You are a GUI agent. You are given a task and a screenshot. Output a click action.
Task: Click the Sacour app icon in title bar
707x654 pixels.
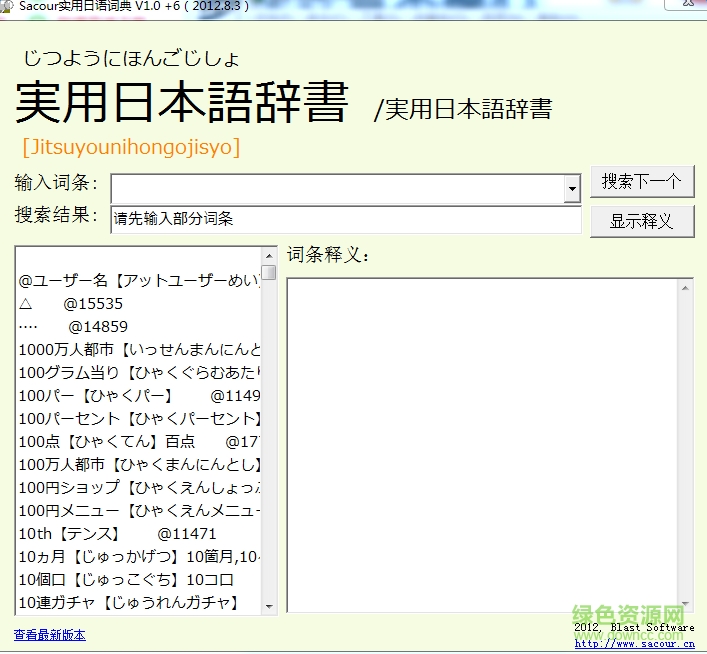[x=5, y=7]
